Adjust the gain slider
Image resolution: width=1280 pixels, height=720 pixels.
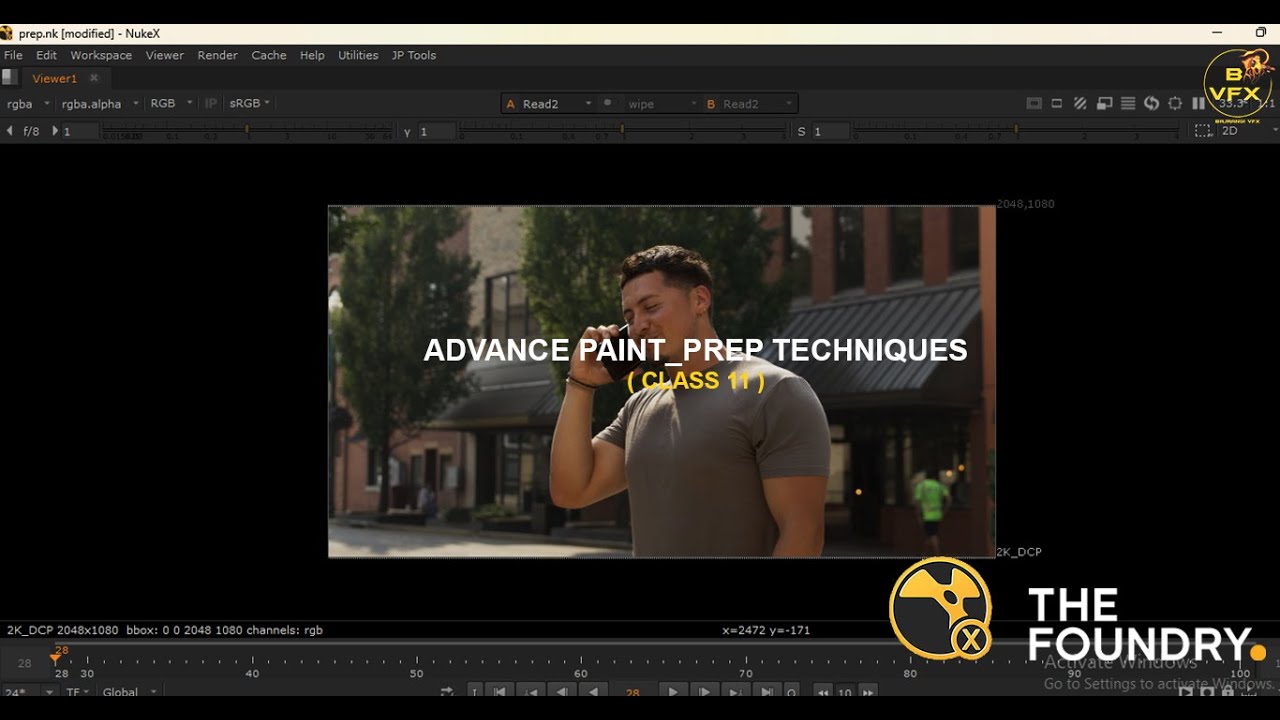pos(248,130)
